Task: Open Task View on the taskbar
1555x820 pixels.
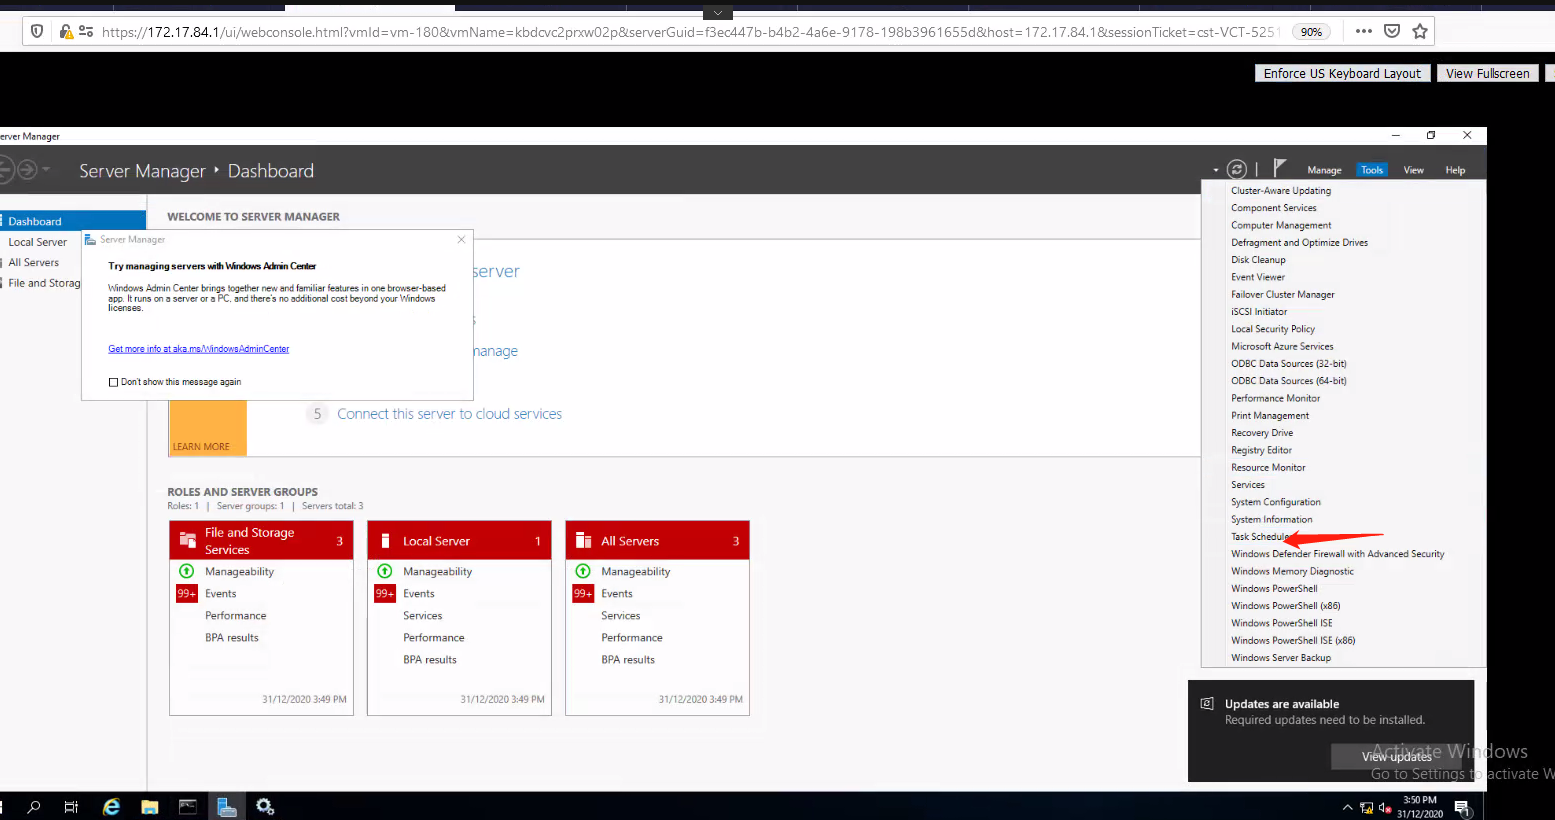Action: (x=71, y=806)
